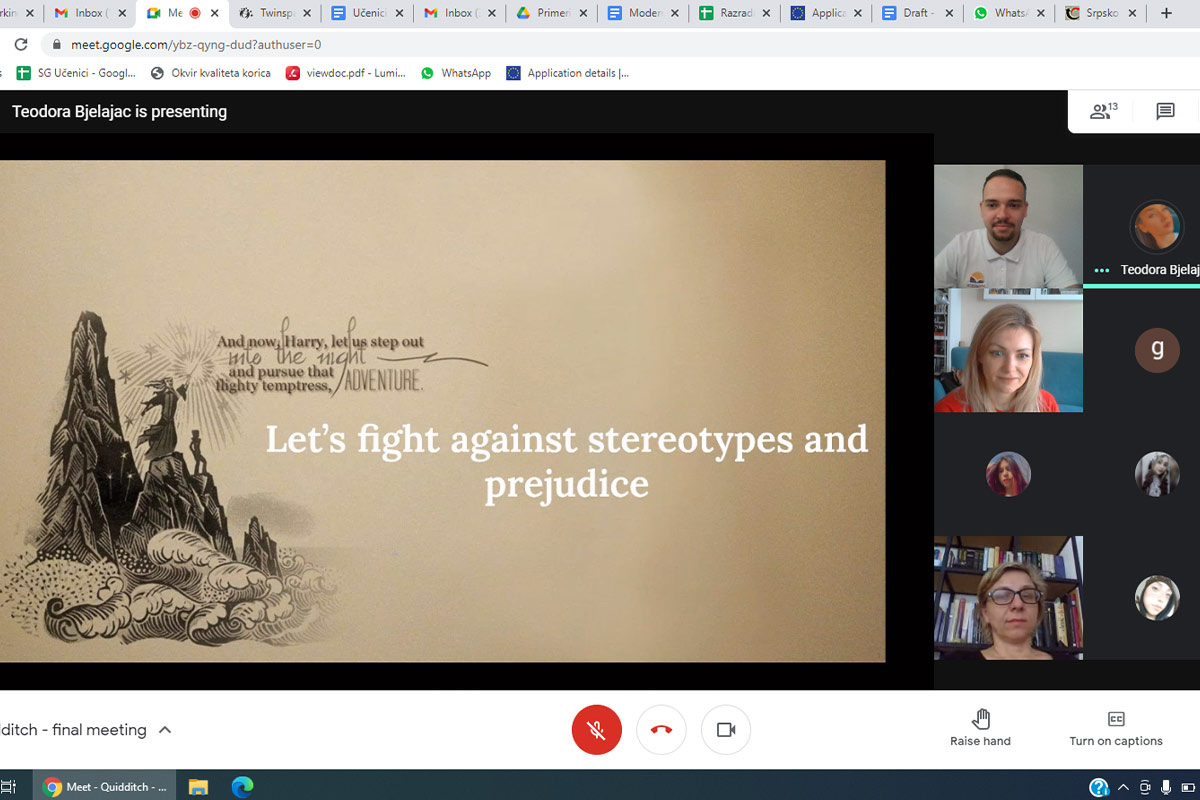The image size is (1200, 800).
Task: Expand meeting details with the up chevron
Action: click(x=165, y=730)
